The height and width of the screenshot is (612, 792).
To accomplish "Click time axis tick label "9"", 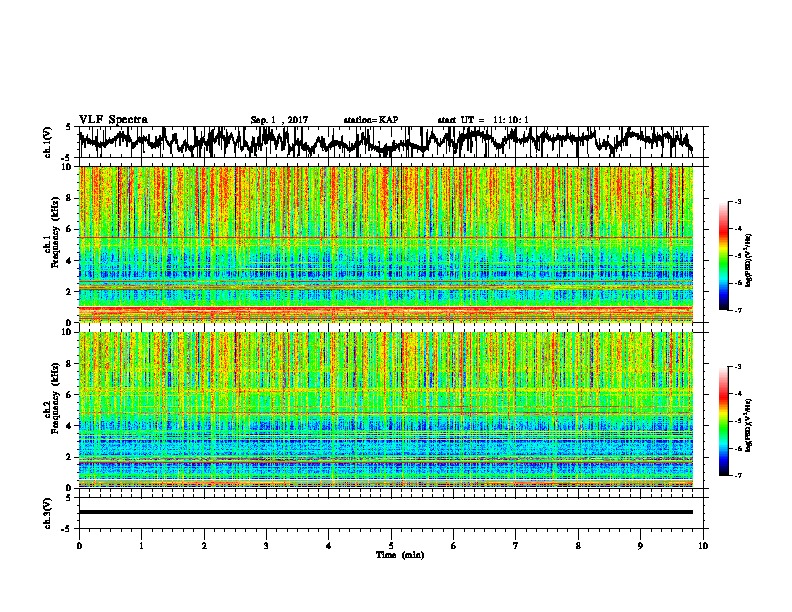I will coord(640,546).
